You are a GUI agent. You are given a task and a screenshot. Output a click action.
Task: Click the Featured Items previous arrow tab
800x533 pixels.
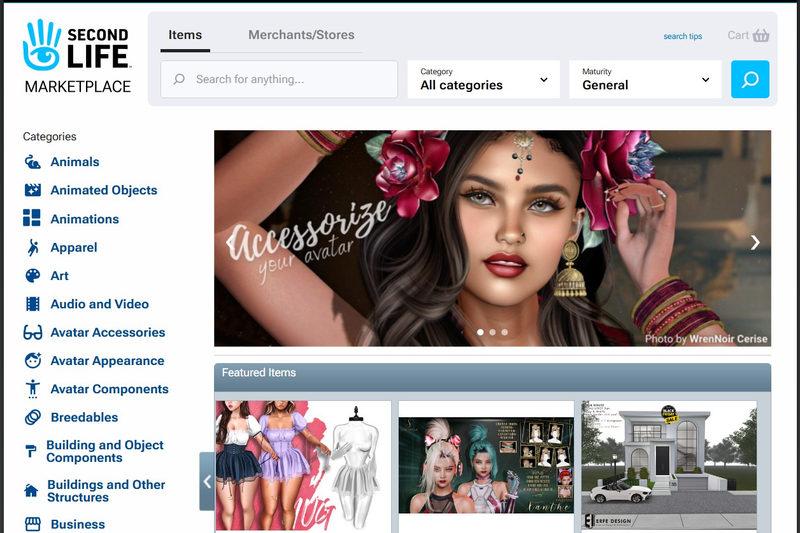tap(207, 481)
